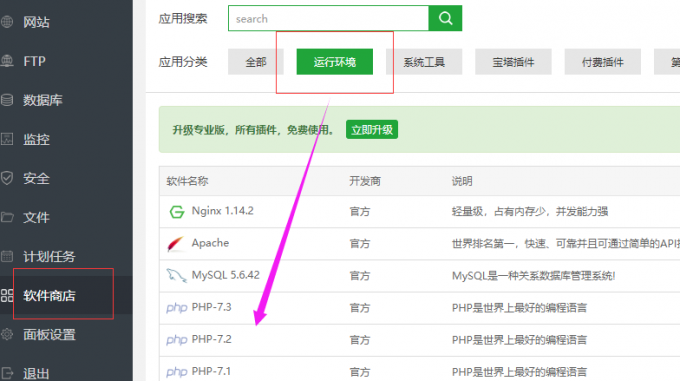Click the globe icon beside 网站
The height and width of the screenshot is (381, 680).
click(x=7, y=21)
